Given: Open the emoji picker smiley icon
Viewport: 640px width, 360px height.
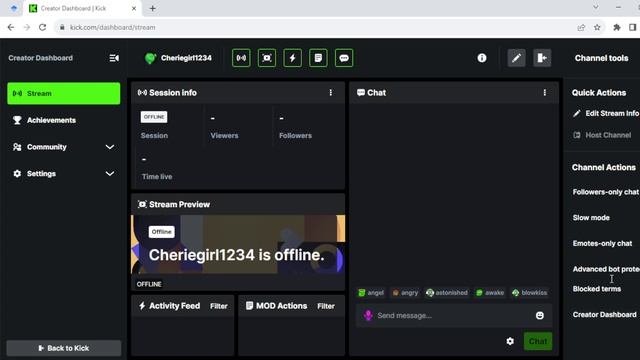Looking at the screenshot, I should pyautogui.click(x=540, y=316).
